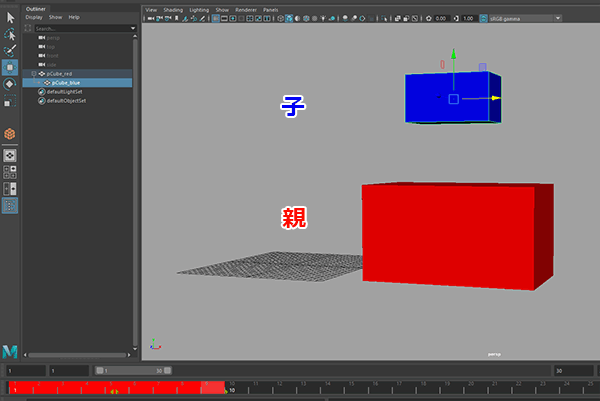Choose the Move tool in toolbox
This screenshot has width=600, height=401.
coord(10,67)
